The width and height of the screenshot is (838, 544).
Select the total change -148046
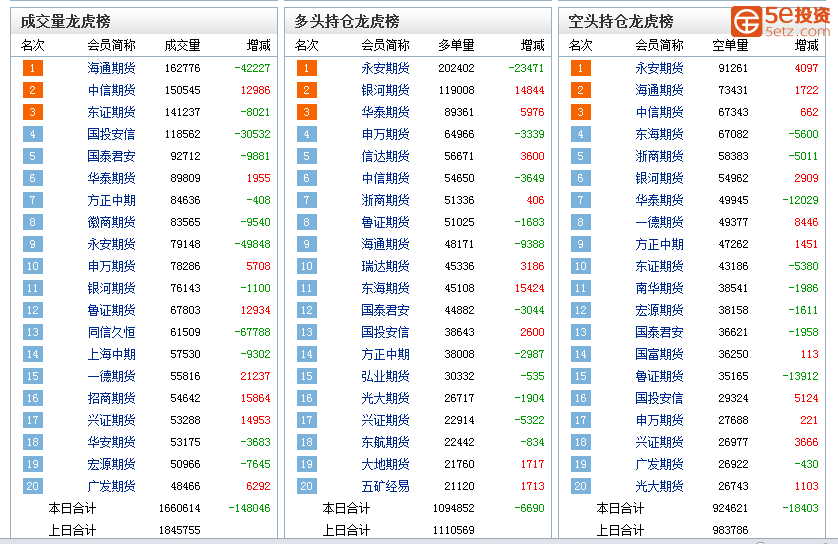[x=249, y=508]
